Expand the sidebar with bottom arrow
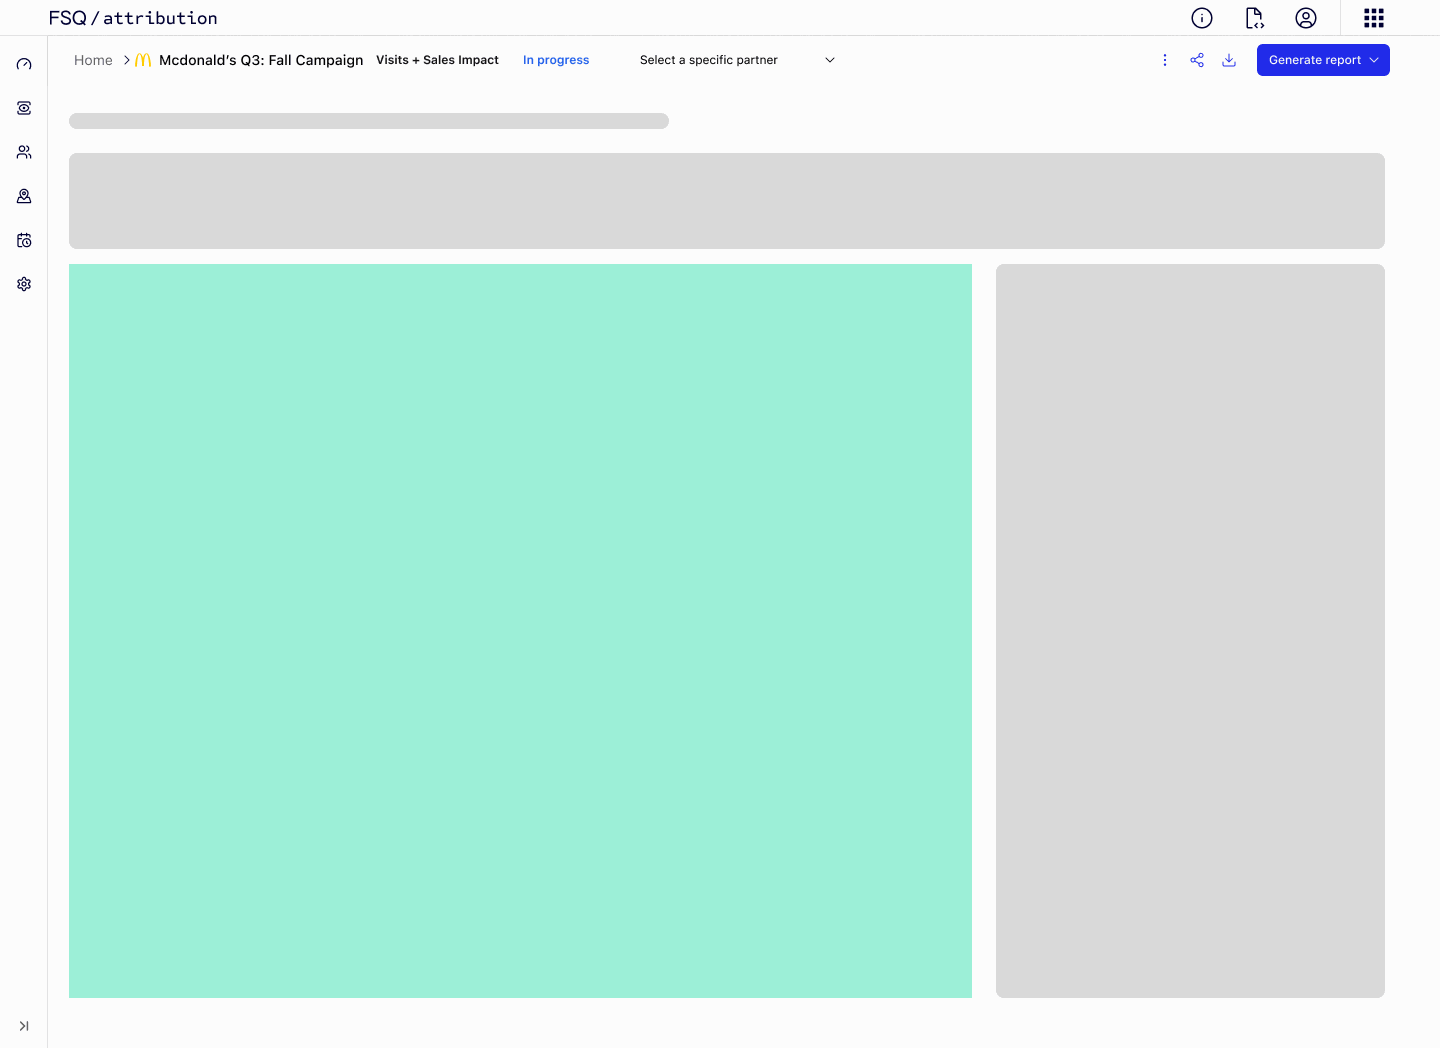This screenshot has height=1048, width=1440. (x=24, y=1026)
